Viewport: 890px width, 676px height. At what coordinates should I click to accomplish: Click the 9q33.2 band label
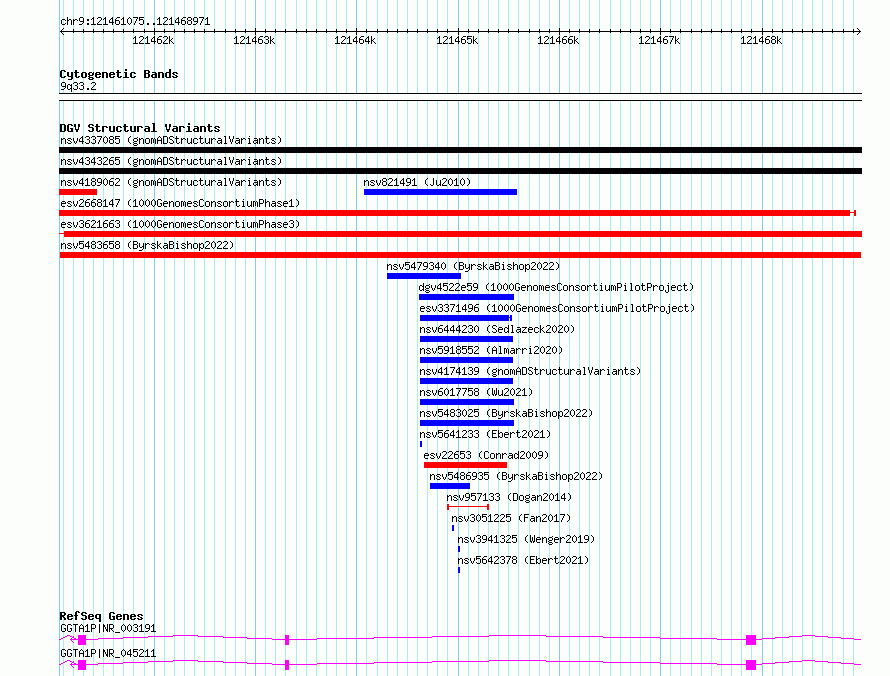point(78,86)
